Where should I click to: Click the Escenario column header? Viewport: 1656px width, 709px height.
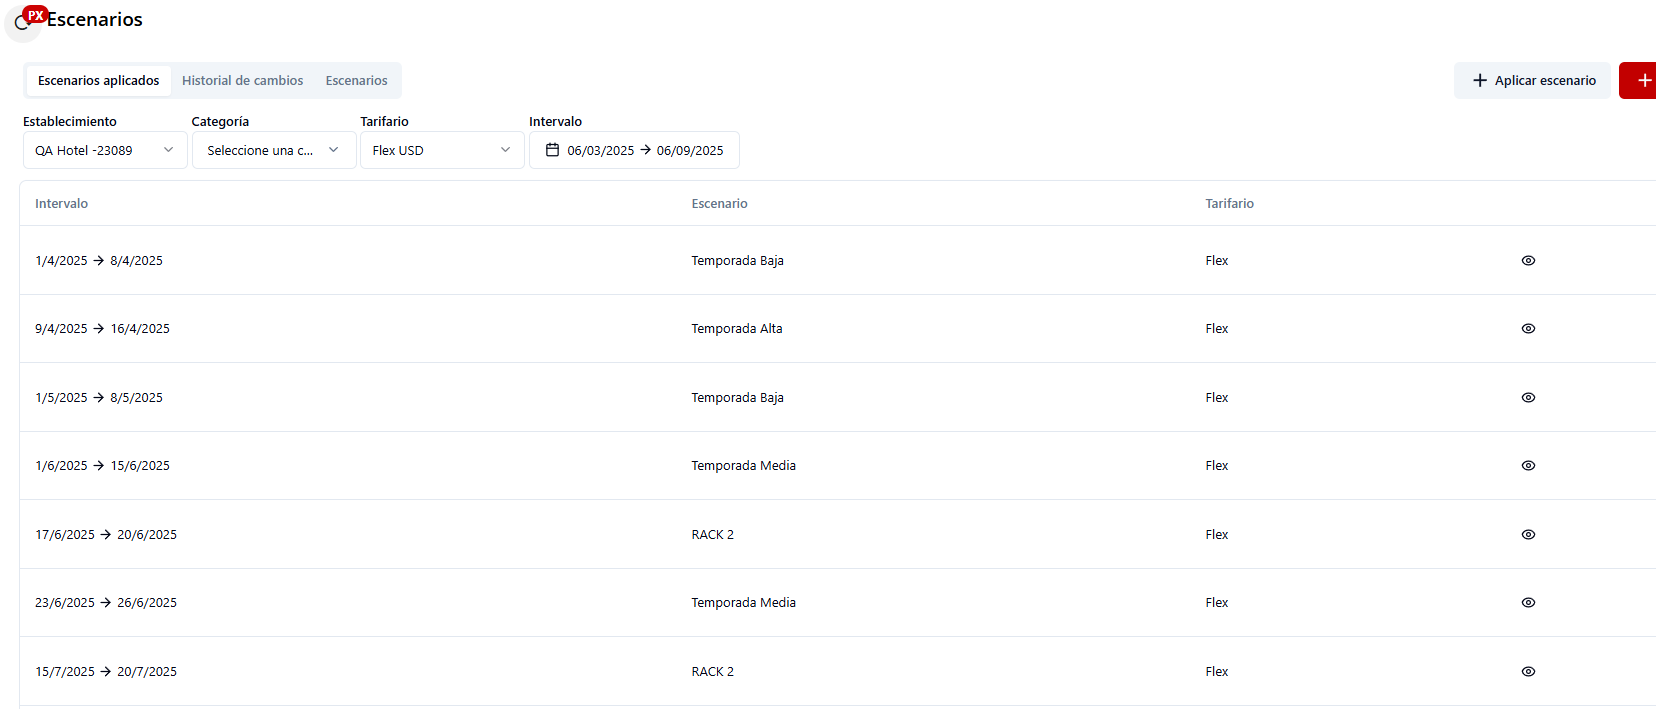click(719, 203)
